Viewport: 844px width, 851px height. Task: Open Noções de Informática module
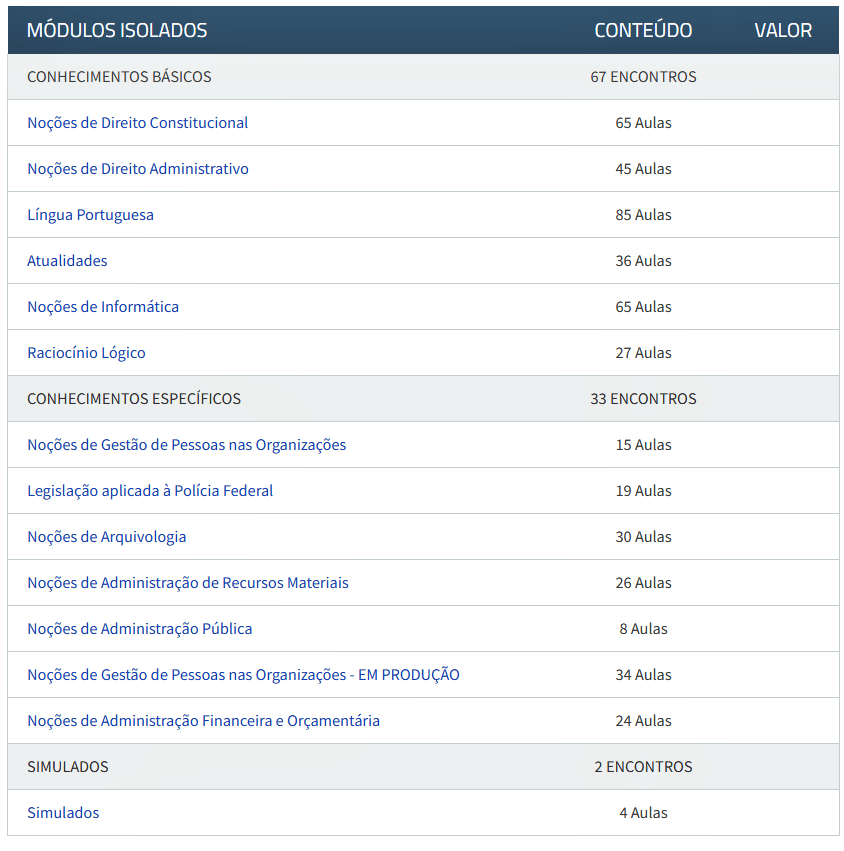point(103,307)
